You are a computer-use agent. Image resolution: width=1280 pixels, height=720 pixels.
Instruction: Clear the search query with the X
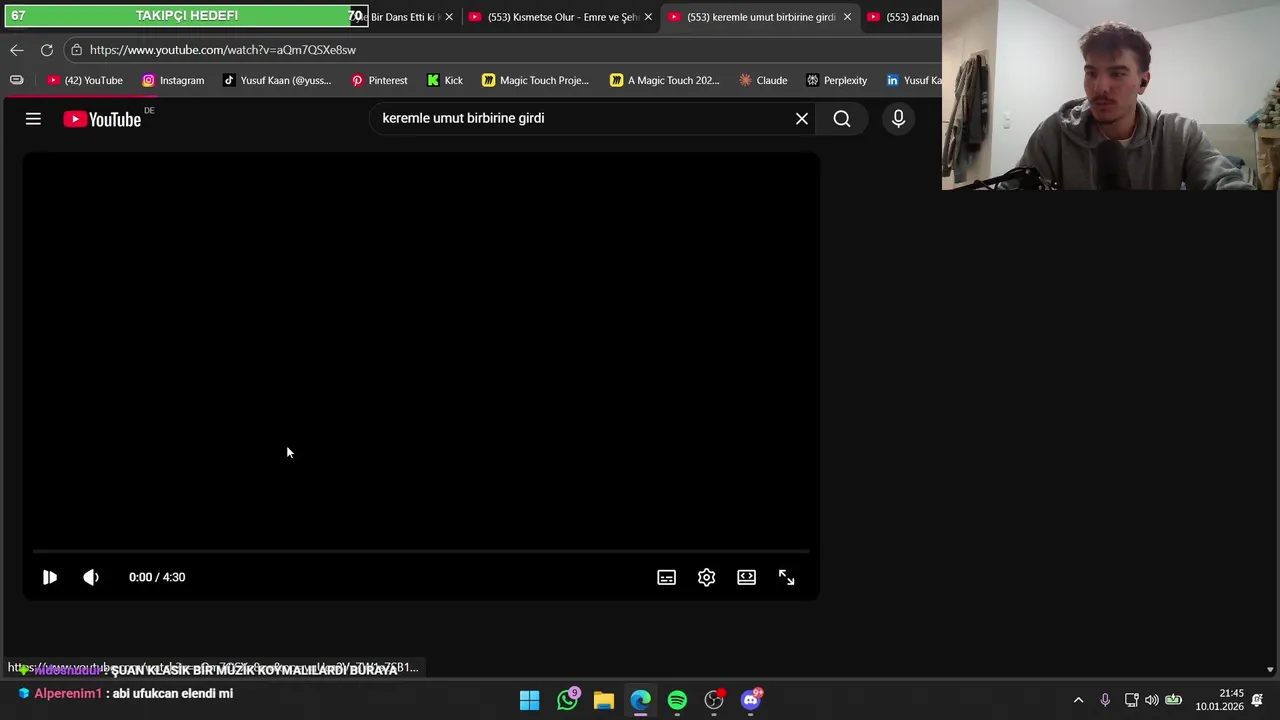(x=802, y=119)
